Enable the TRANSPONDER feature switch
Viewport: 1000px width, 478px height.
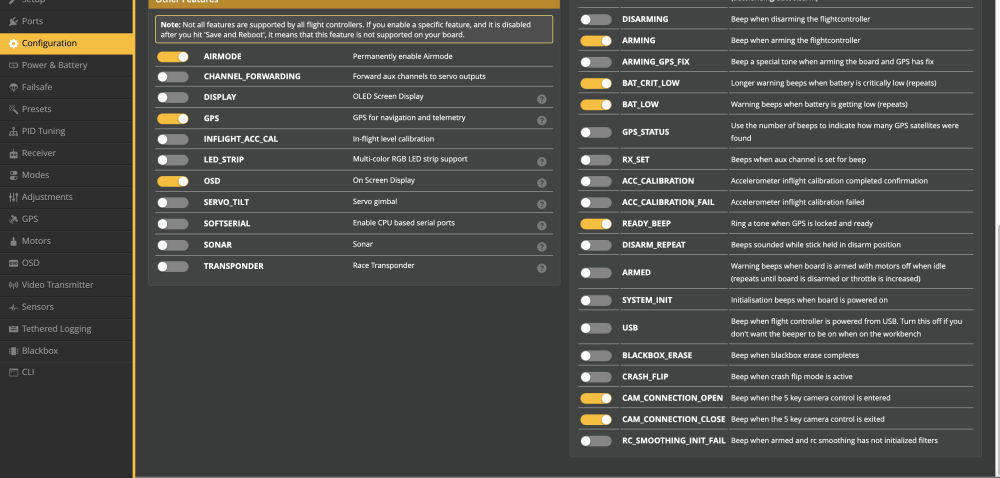173,267
